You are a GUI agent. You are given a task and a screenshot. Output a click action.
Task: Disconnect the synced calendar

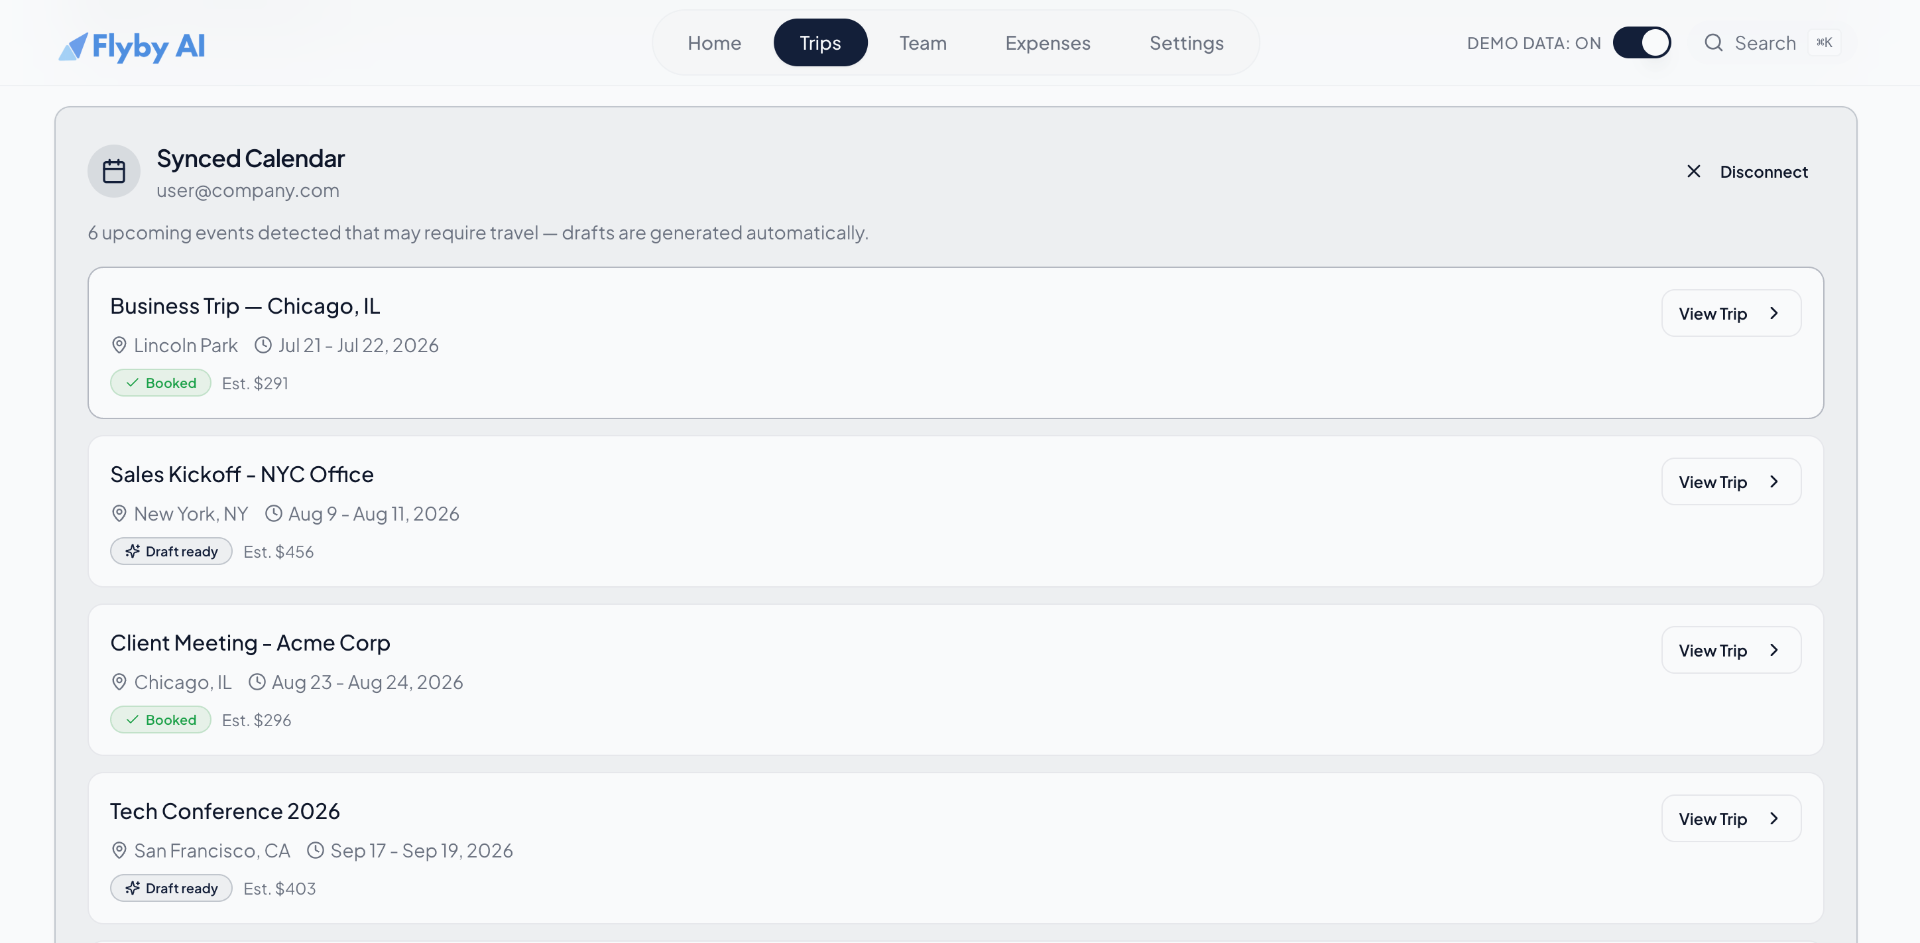click(x=1747, y=172)
